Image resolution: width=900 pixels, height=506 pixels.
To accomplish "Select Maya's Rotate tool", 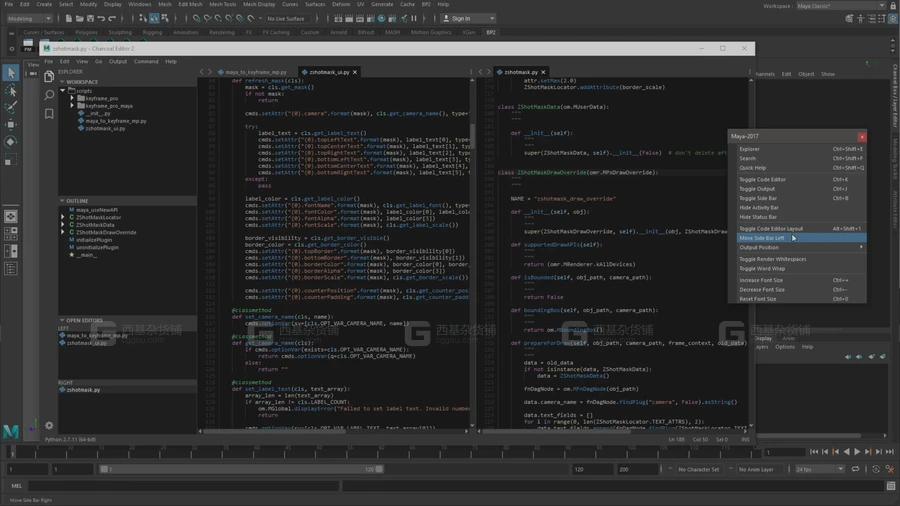I will click(x=10, y=142).
